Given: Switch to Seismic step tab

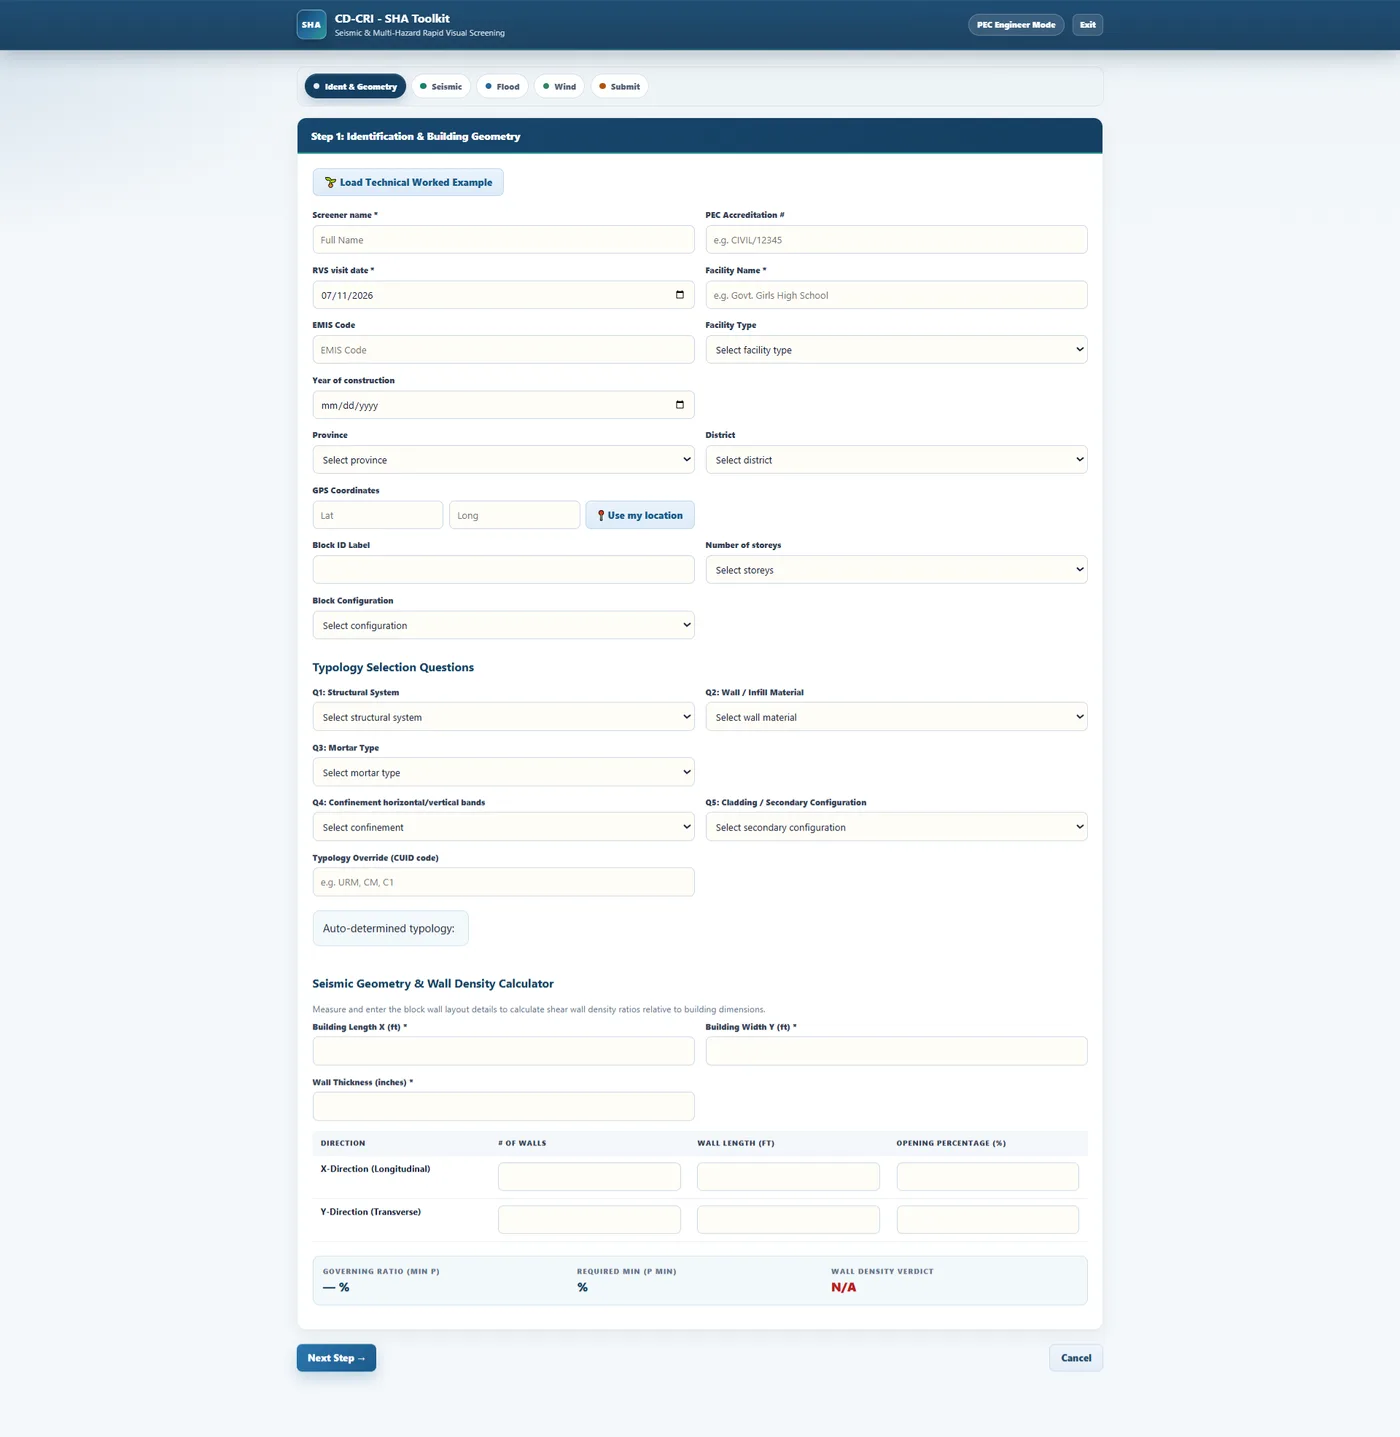Looking at the screenshot, I should [x=441, y=87].
